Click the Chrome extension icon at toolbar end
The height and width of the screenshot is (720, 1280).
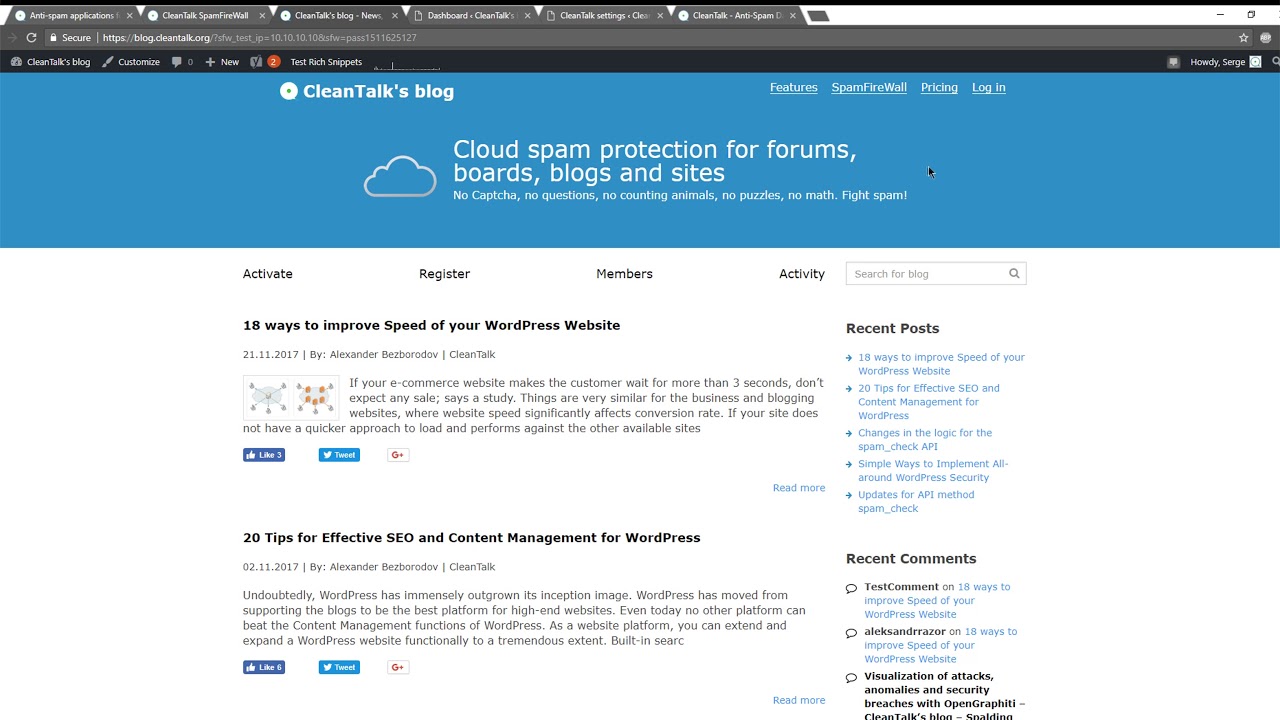pyautogui.click(x=1265, y=38)
